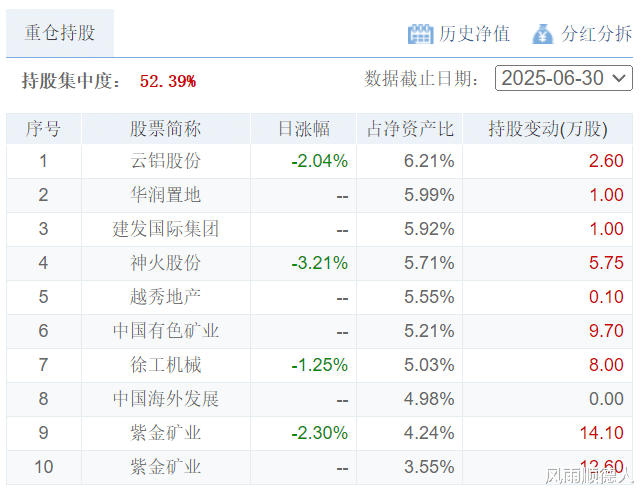Image resolution: width=644 pixels, height=497 pixels.
Task: Open stock 中国有色矿业
Action: point(166,331)
